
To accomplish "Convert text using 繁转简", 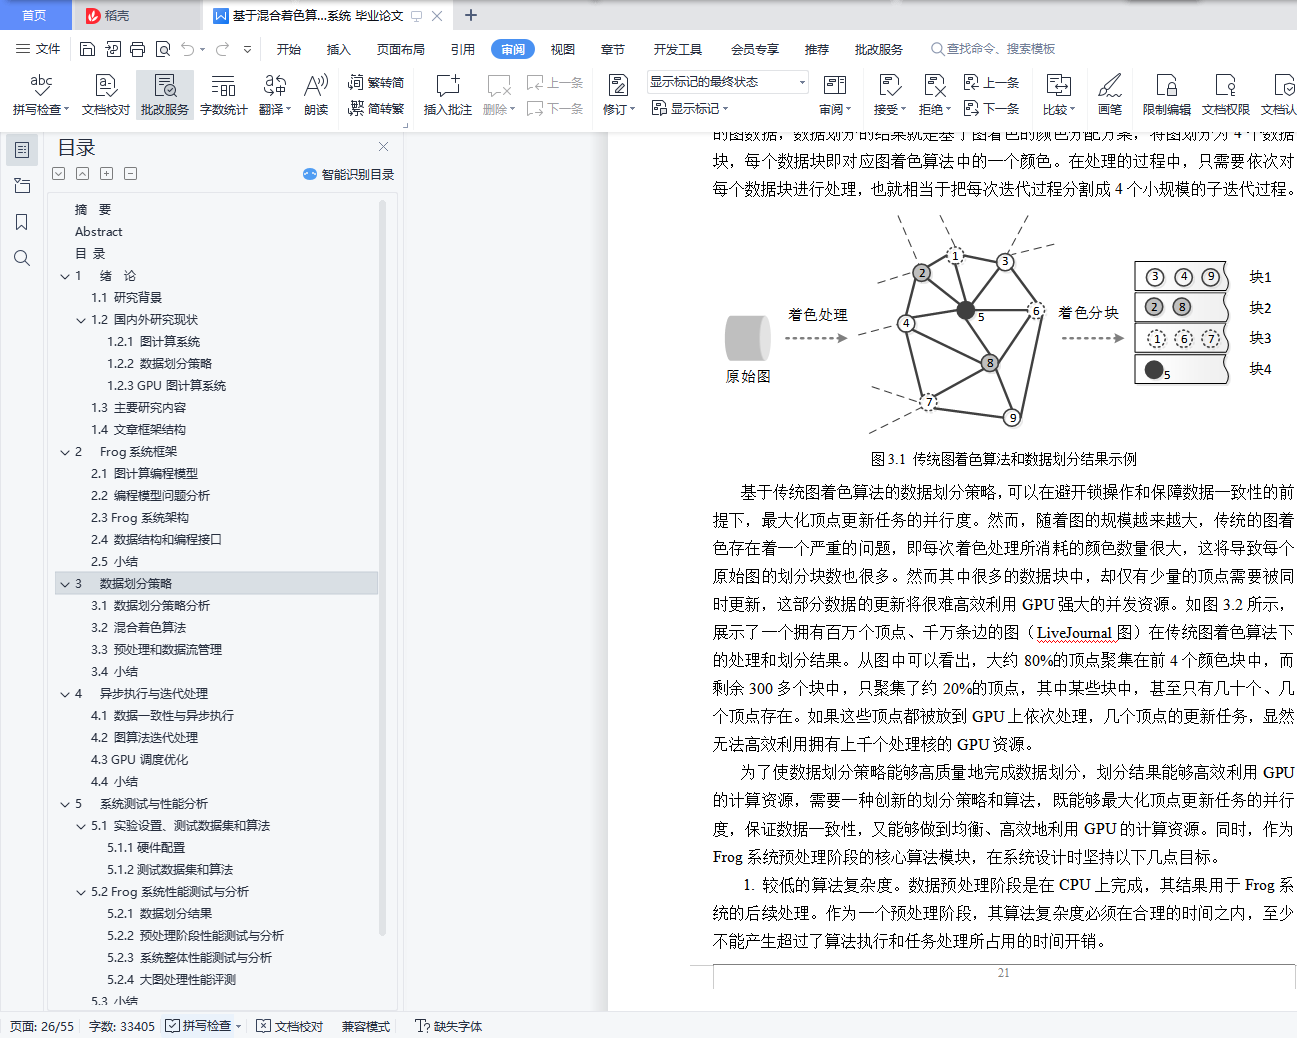I will tap(376, 83).
